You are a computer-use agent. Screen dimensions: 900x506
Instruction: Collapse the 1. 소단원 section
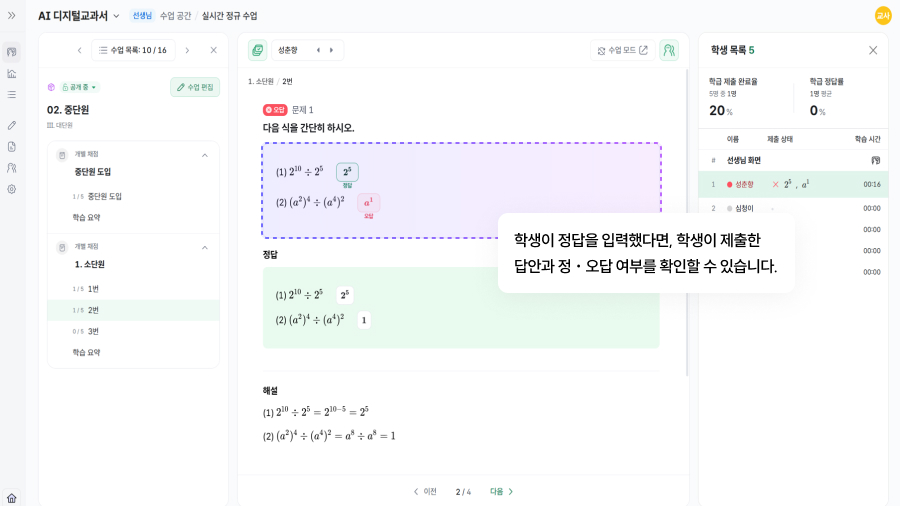(205, 247)
